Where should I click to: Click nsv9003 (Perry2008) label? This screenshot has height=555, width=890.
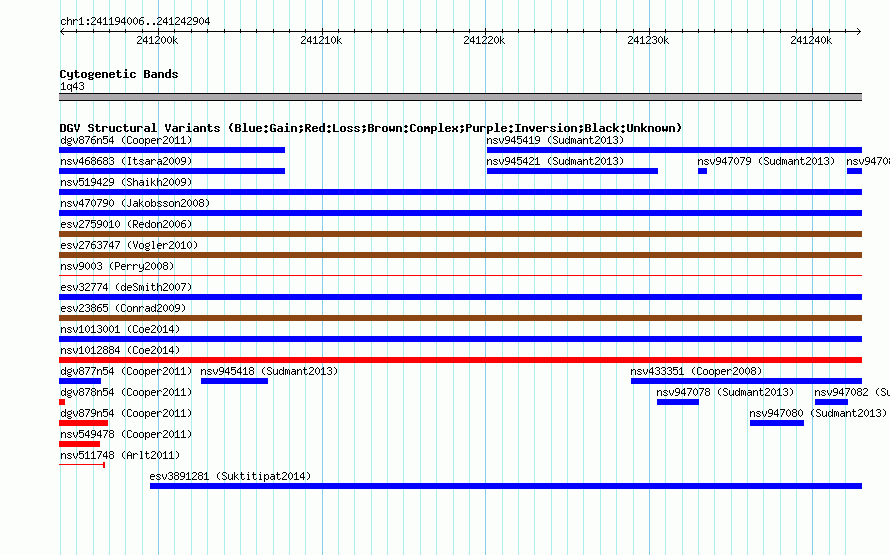tap(117, 266)
